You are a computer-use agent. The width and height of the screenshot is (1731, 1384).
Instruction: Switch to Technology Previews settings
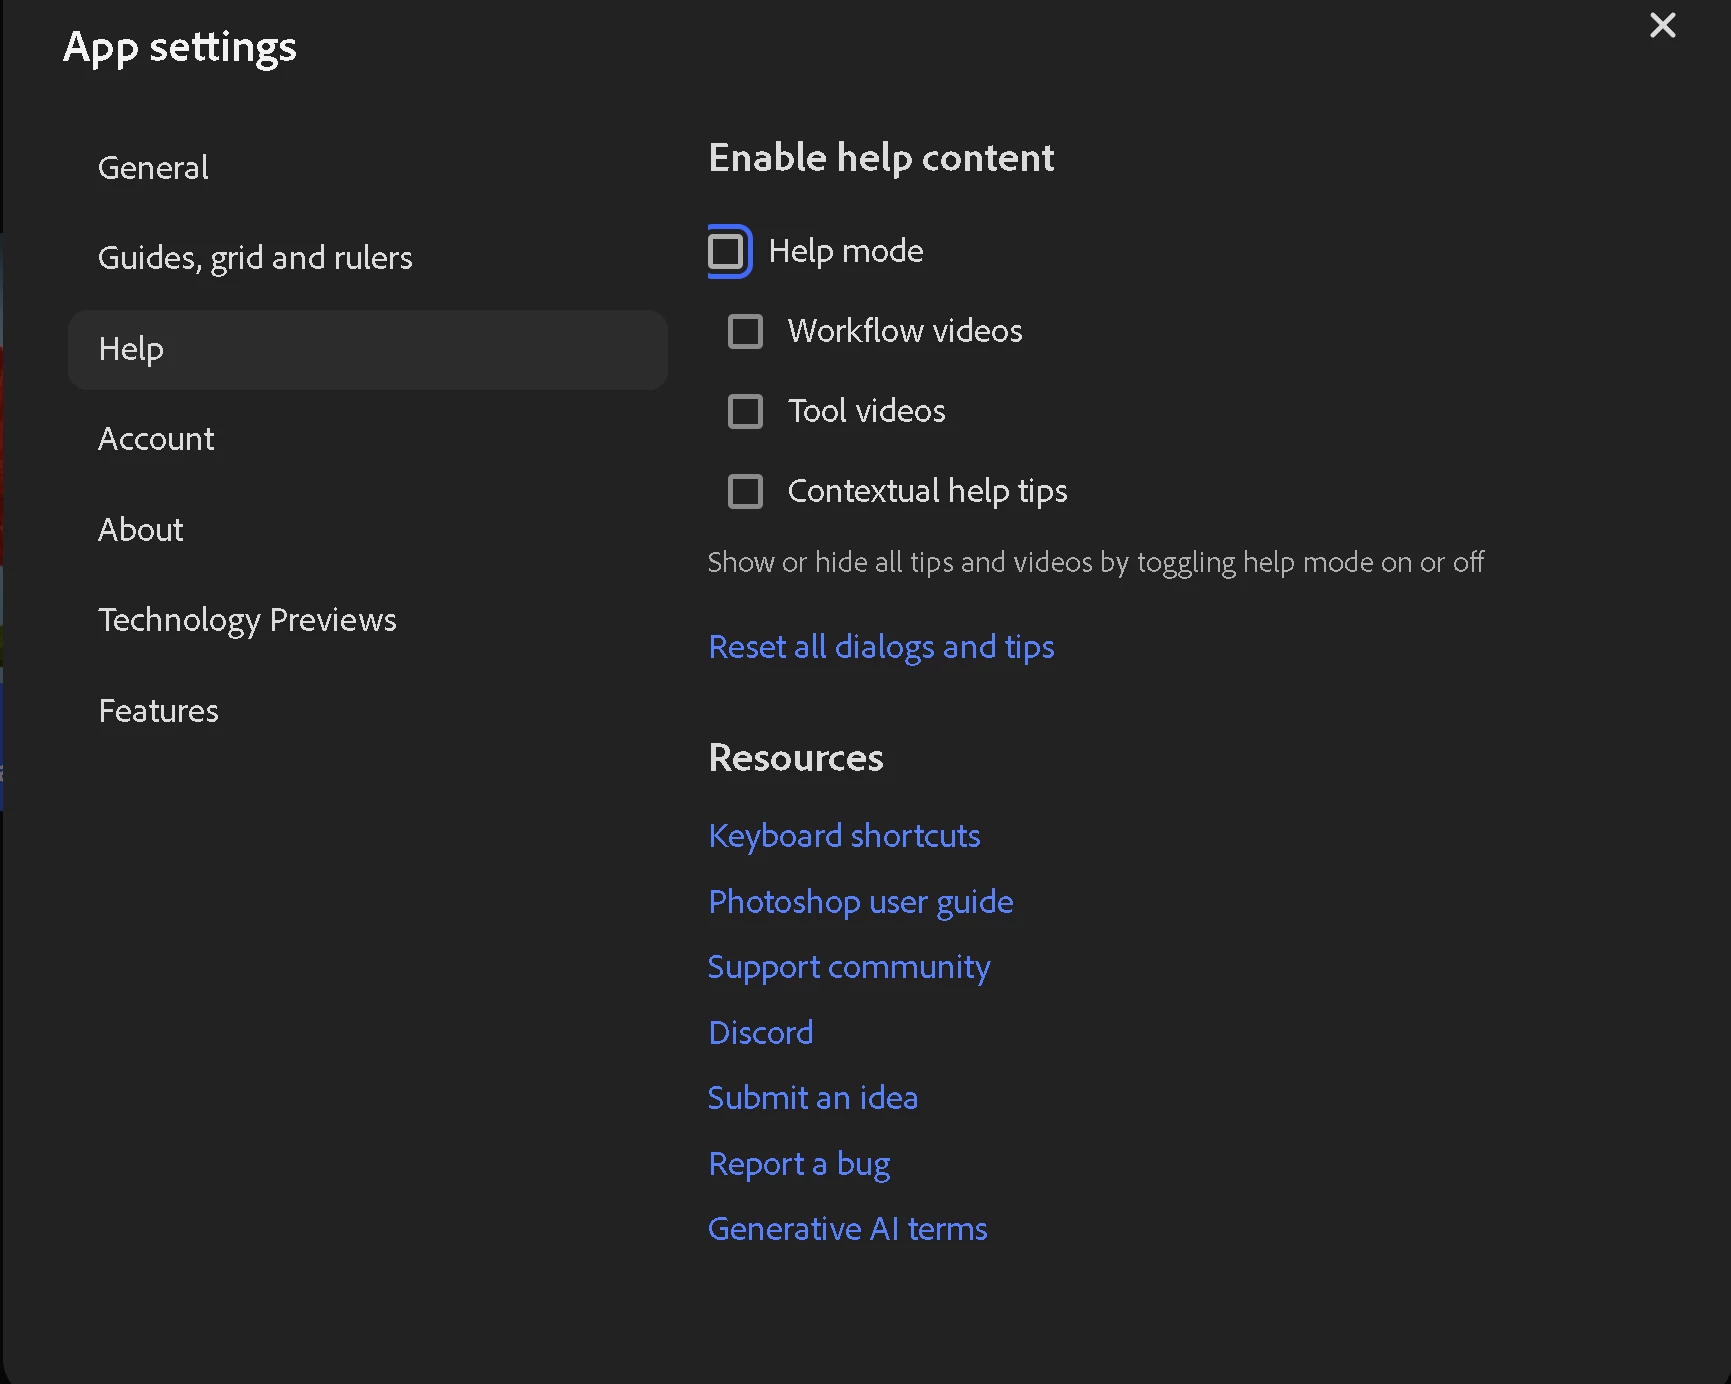[247, 620]
